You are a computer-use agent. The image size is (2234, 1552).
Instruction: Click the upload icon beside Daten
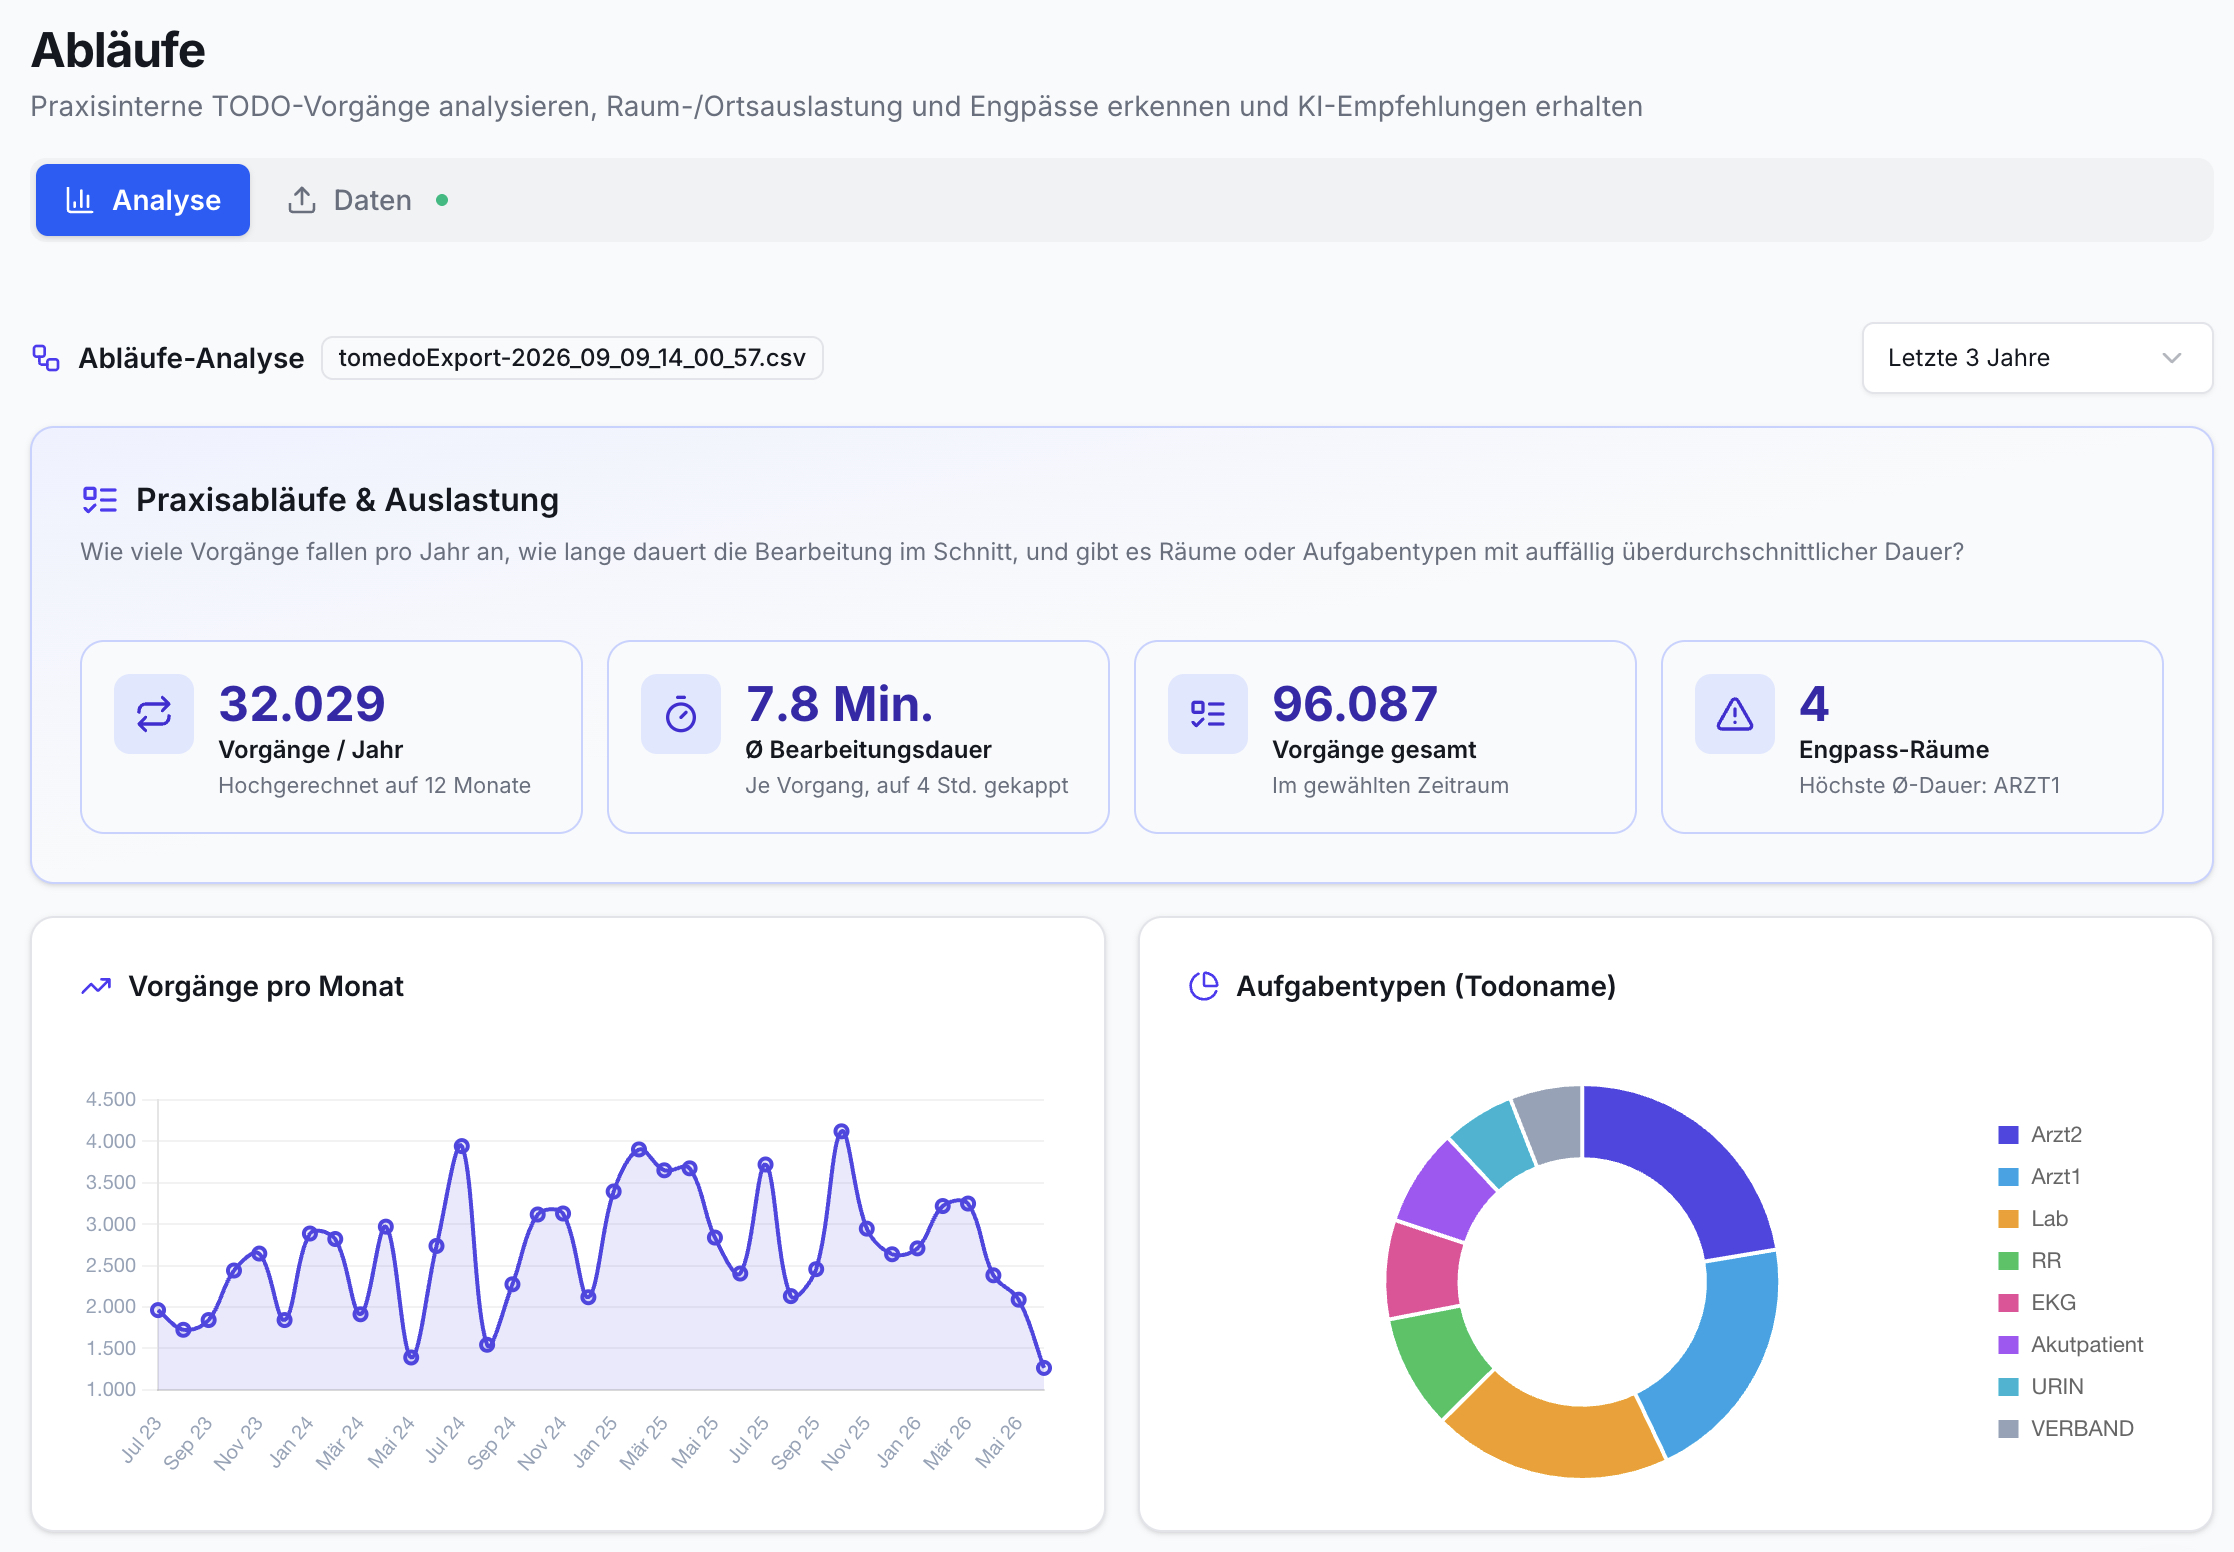302,200
